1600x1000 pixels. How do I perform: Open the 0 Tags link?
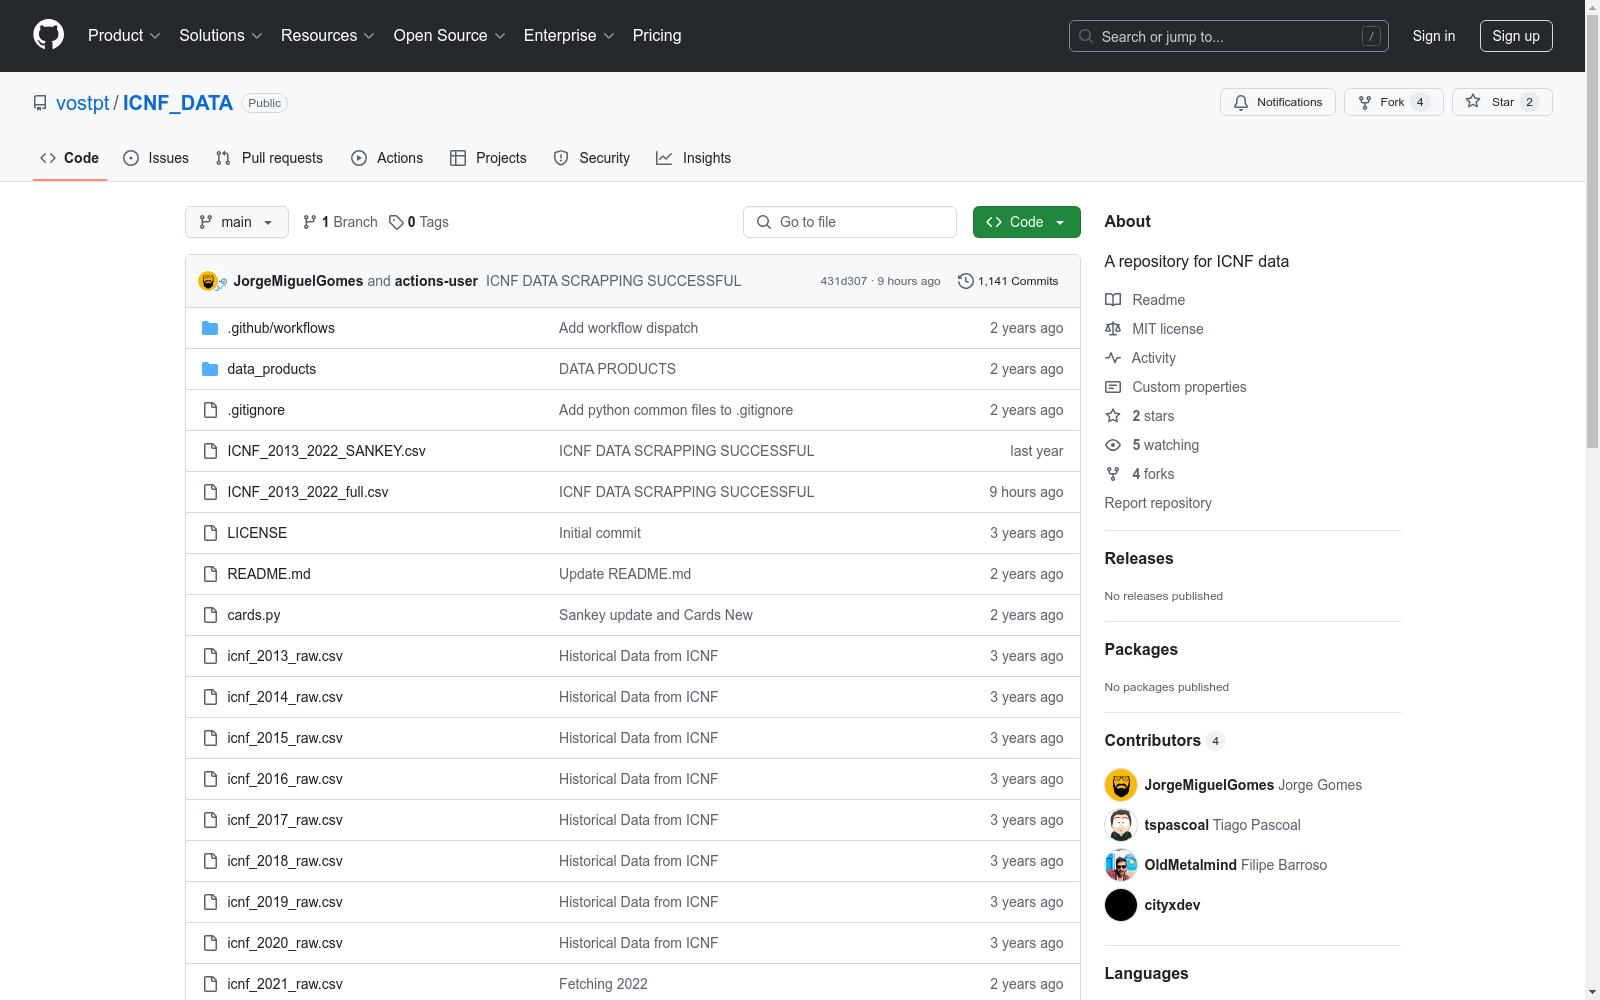point(419,222)
